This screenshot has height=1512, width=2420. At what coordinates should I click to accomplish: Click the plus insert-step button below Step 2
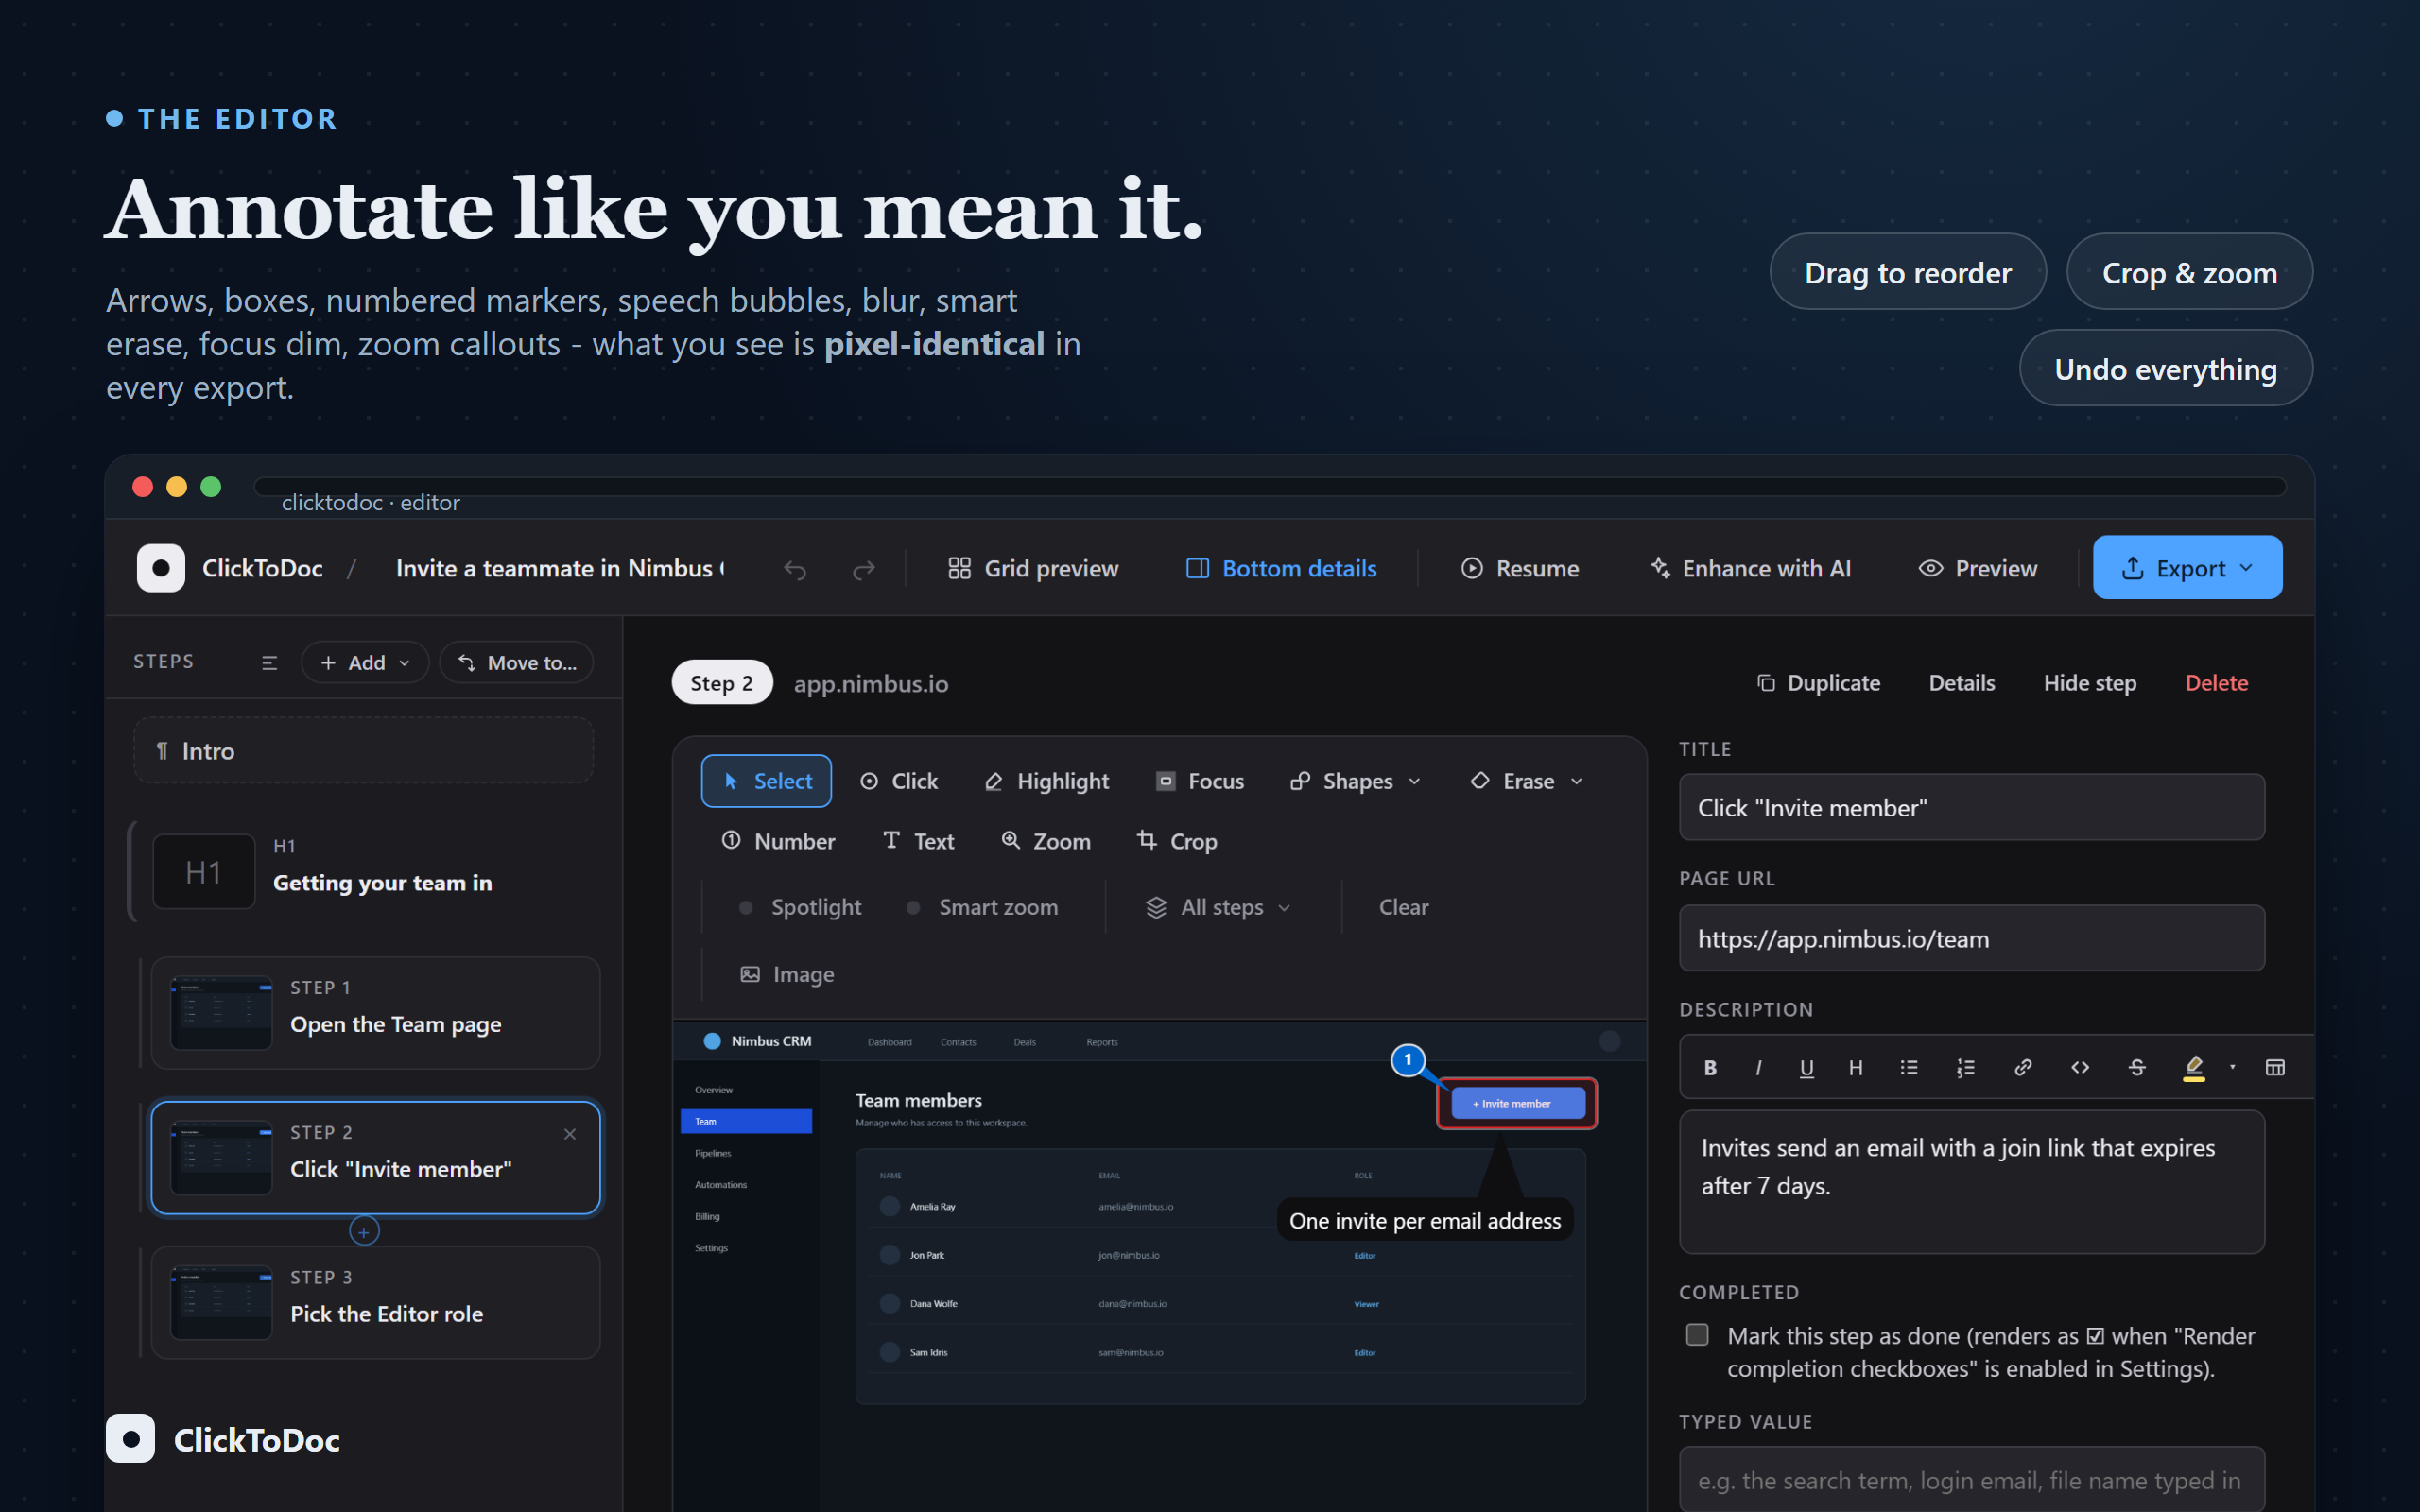pos(364,1232)
